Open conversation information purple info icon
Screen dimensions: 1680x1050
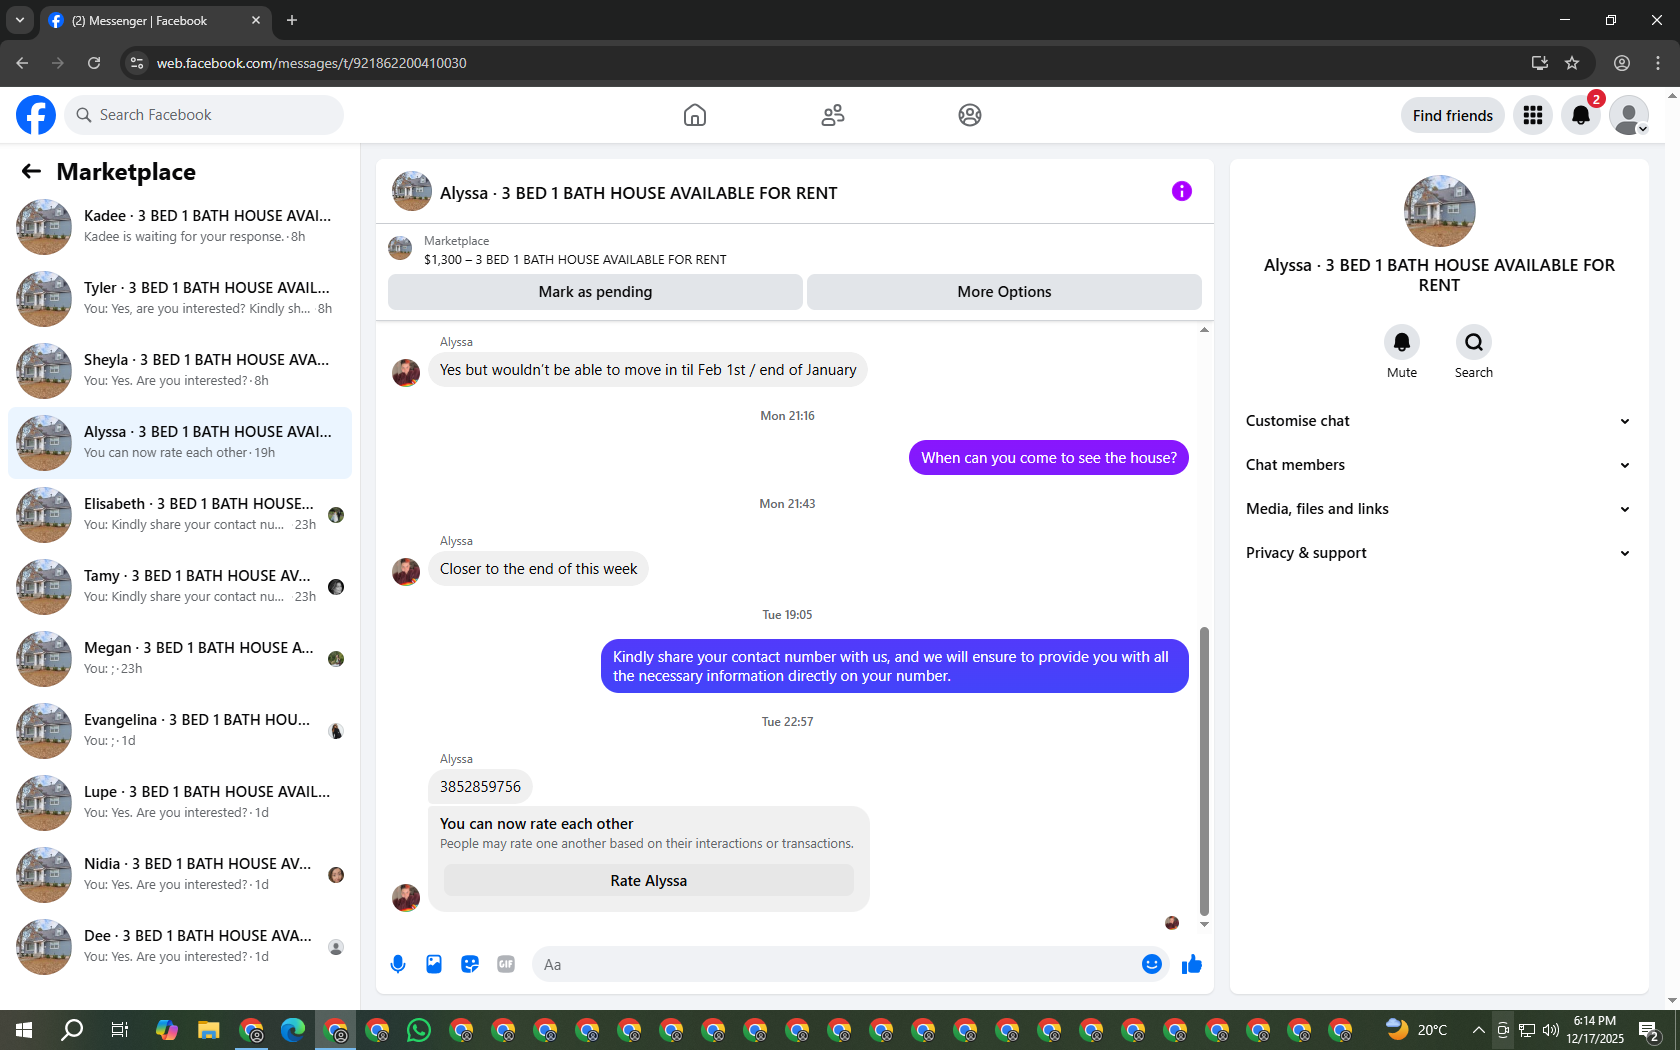click(x=1182, y=191)
